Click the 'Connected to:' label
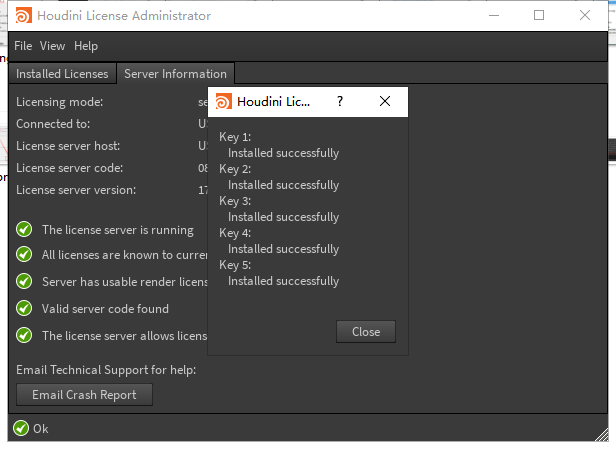The width and height of the screenshot is (616, 449). coord(53,124)
